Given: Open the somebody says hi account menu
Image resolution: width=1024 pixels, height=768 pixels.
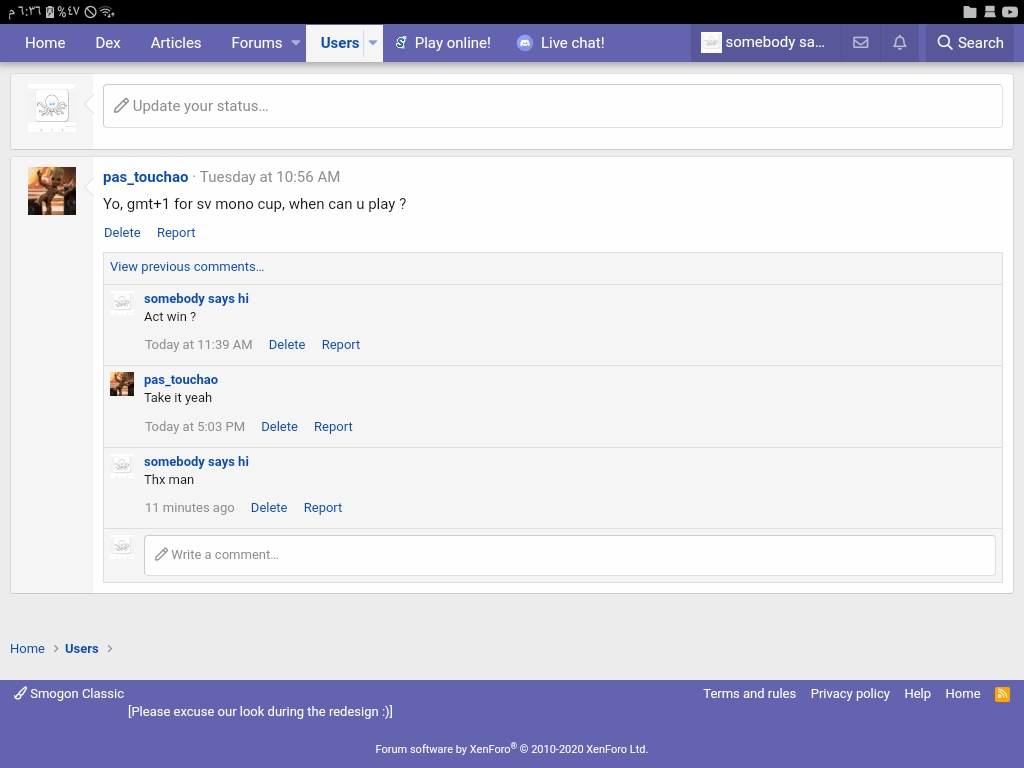Looking at the screenshot, I should click(764, 43).
